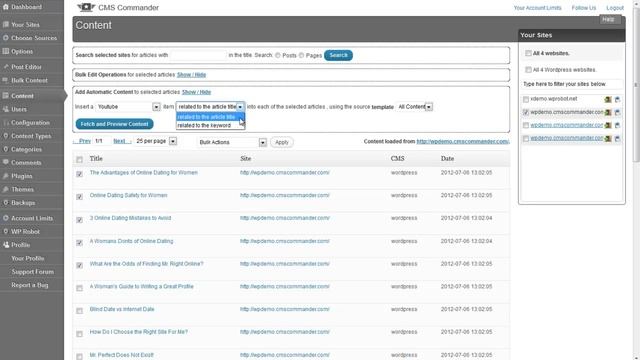The image size is (640, 360).
Task: Tick the 'All 4 websites' checkbox
Action: (x=528, y=53)
